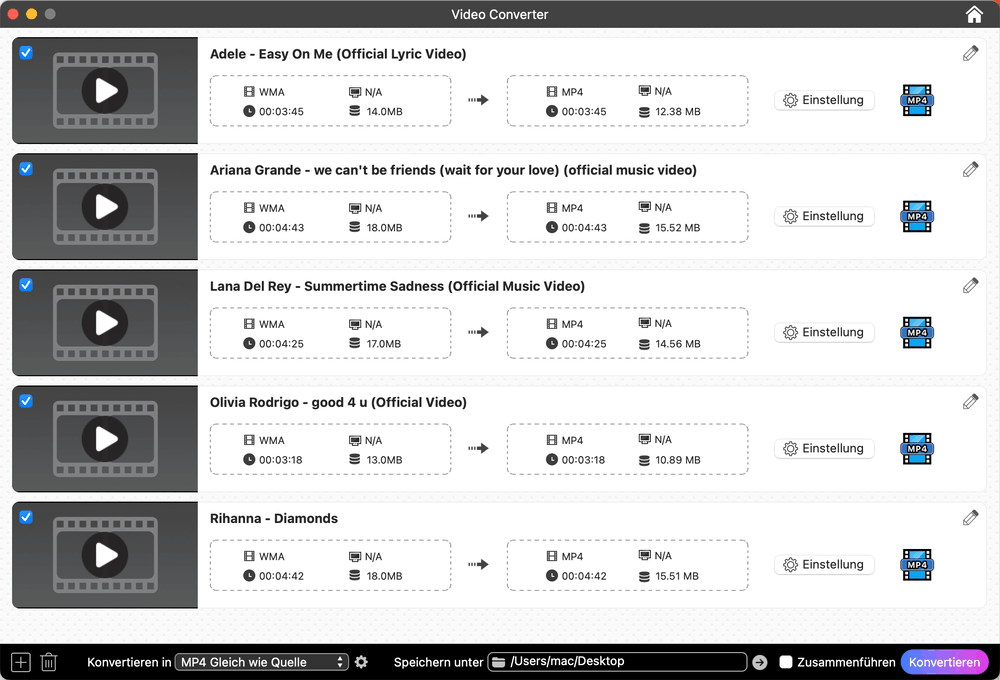Image resolution: width=1000 pixels, height=680 pixels.
Task: Click the MP4 icon on the Ariana Grande row
Action: pos(916,216)
